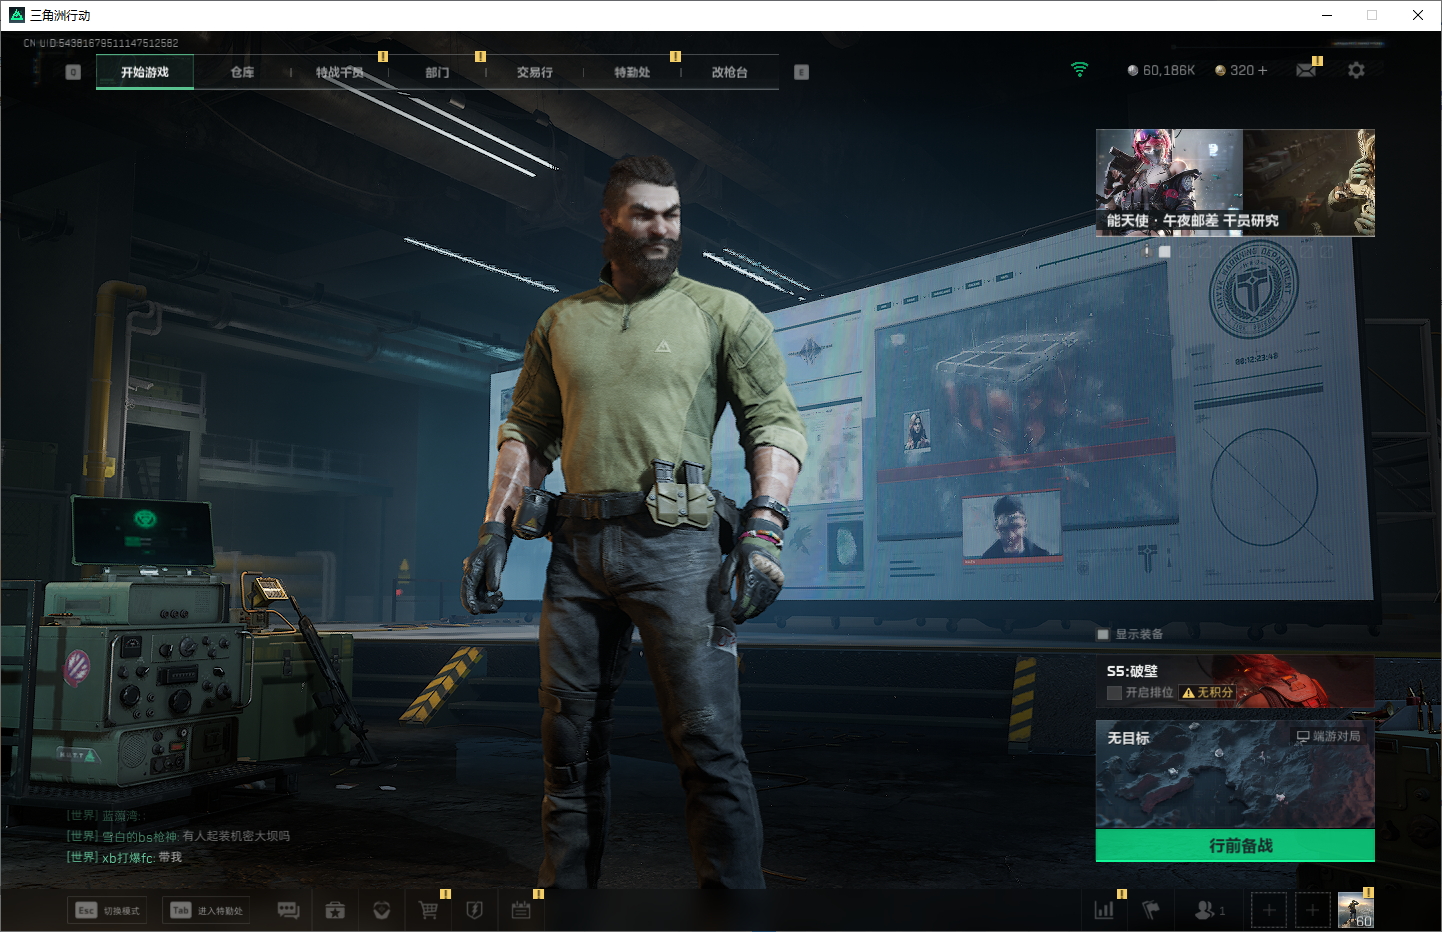Add teammate in first empty squad slot
1442x932 pixels.
click(1269, 910)
